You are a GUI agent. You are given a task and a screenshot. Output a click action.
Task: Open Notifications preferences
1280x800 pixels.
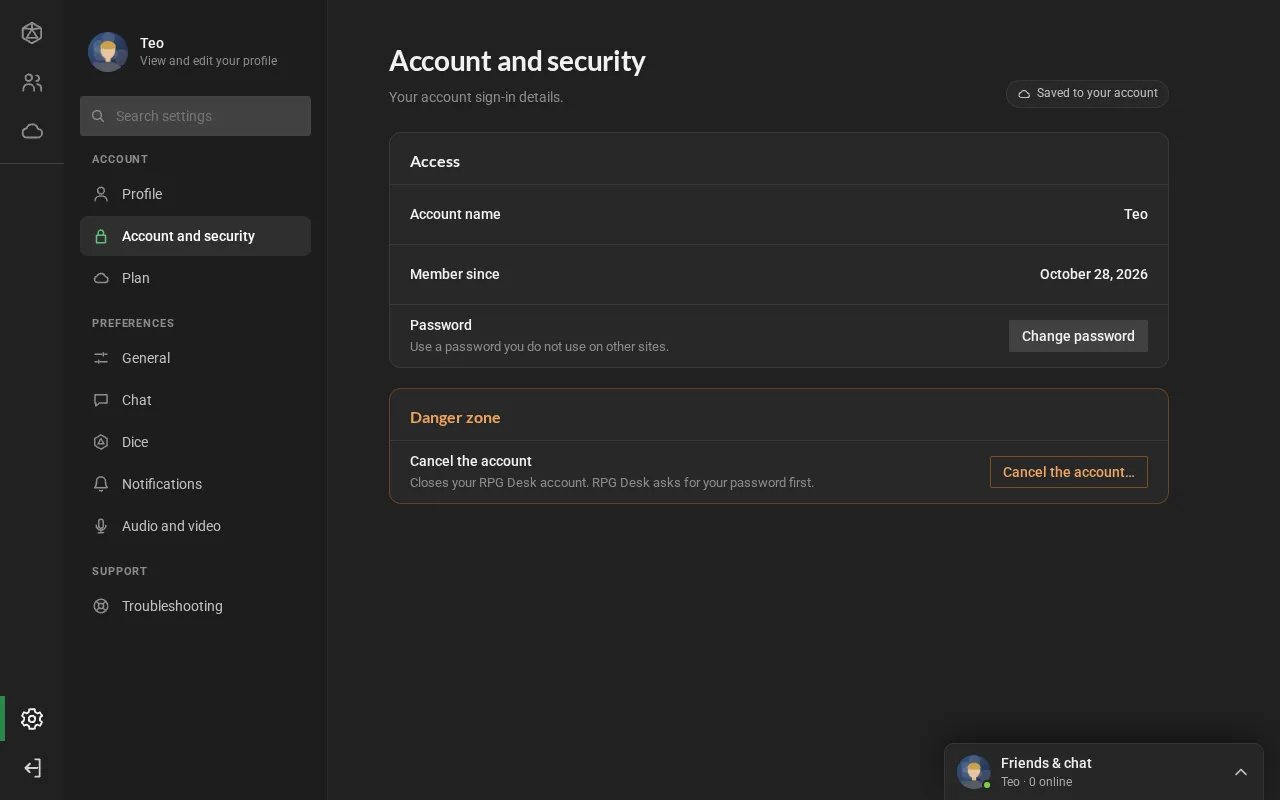click(195, 484)
